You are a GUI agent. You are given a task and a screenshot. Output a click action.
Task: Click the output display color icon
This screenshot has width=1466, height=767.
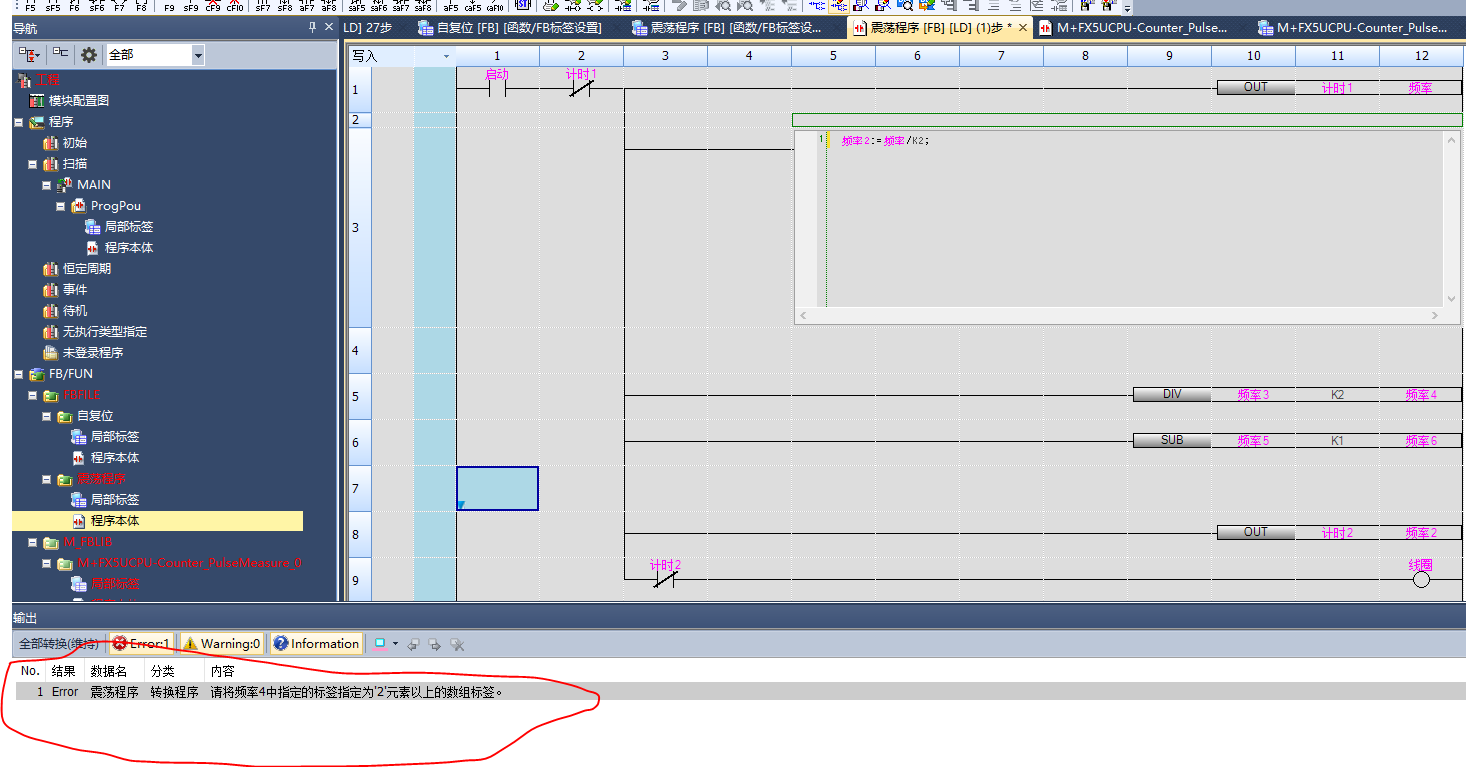(379, 644)
